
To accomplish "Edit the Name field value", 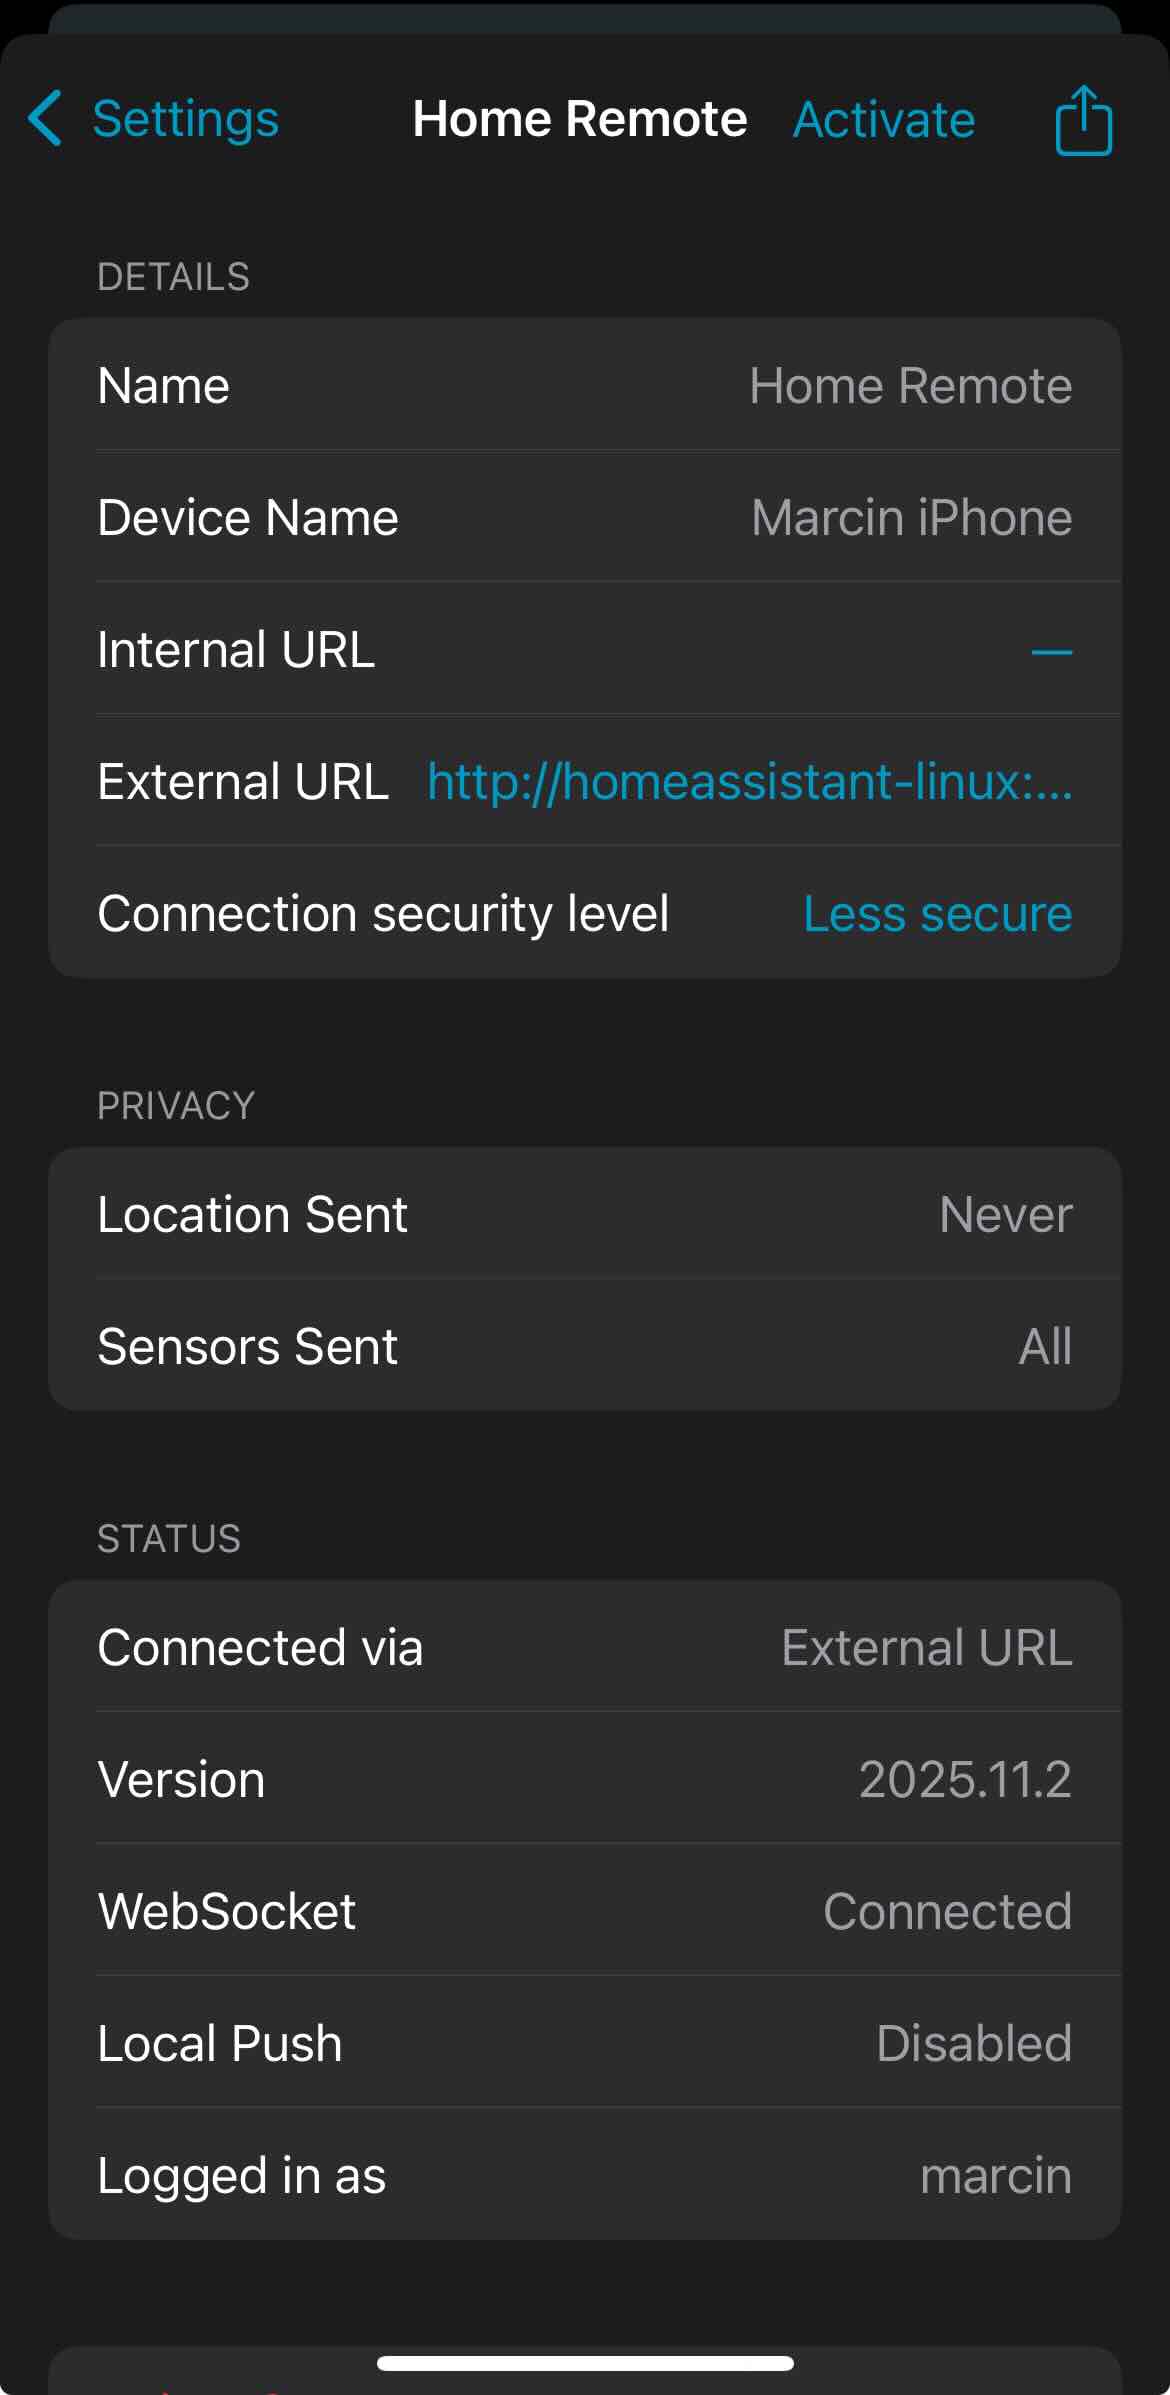I will tap(910, 386).
